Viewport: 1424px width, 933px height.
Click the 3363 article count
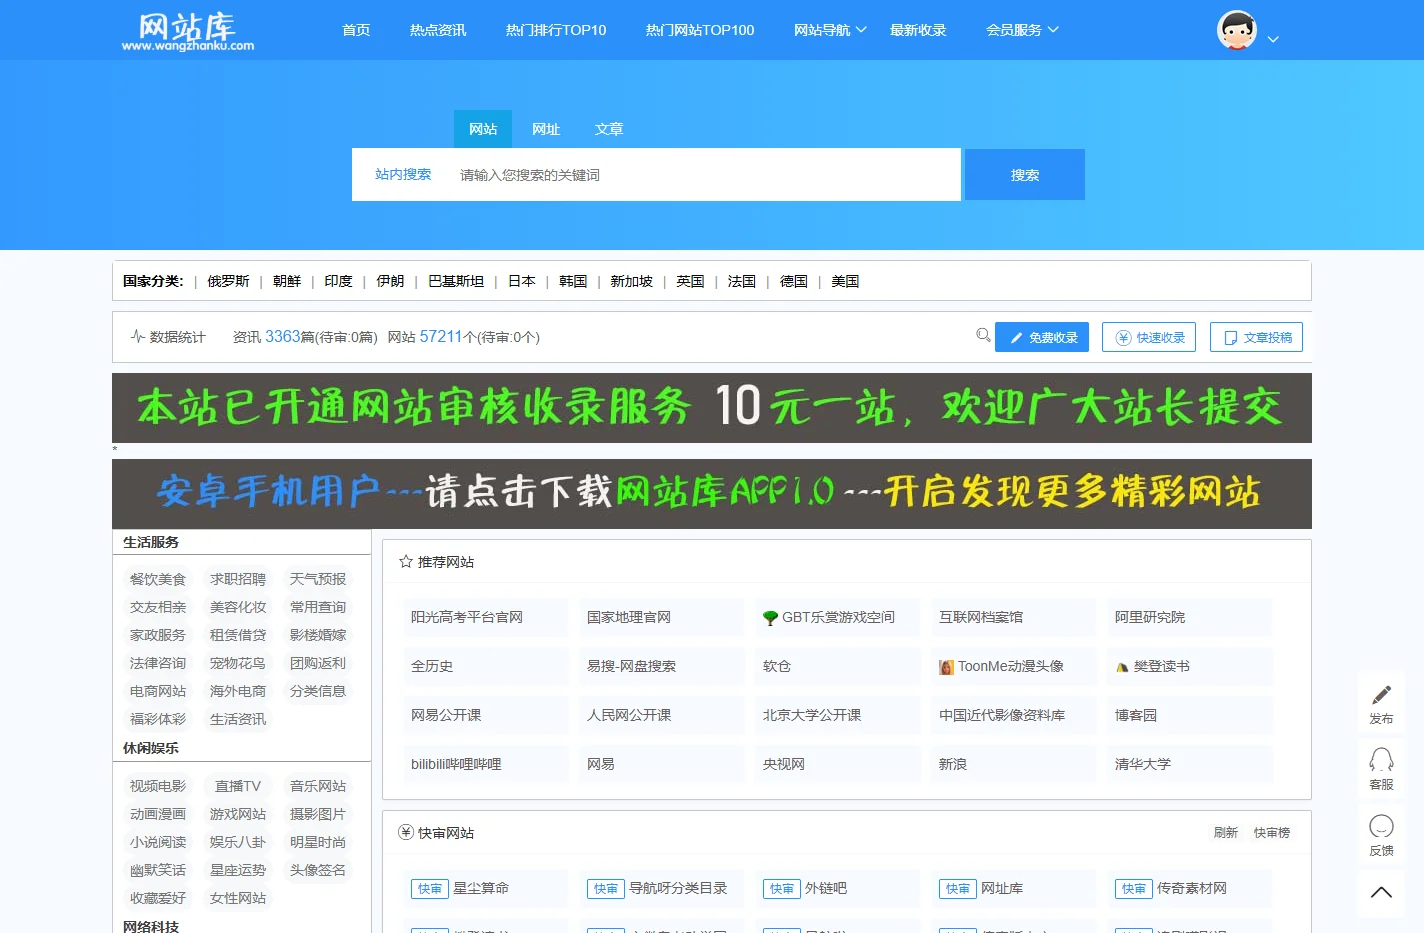click(283, 336)
